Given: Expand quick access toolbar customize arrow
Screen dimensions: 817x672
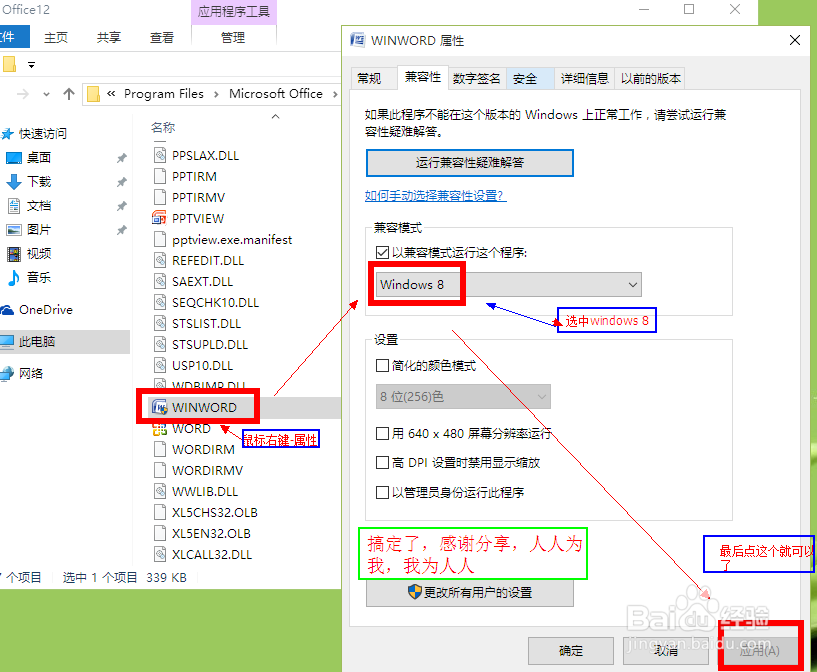Looking at the screenshot, I should (x=32, y=65).
